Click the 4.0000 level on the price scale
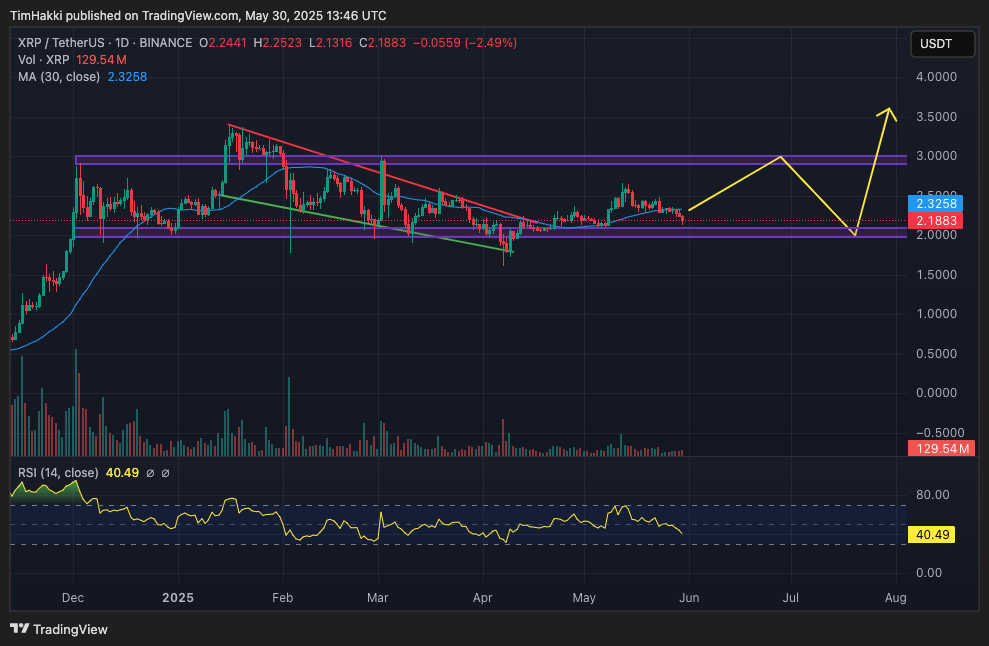The height and width of the screenshot is (646, 989). pos(937,75)
